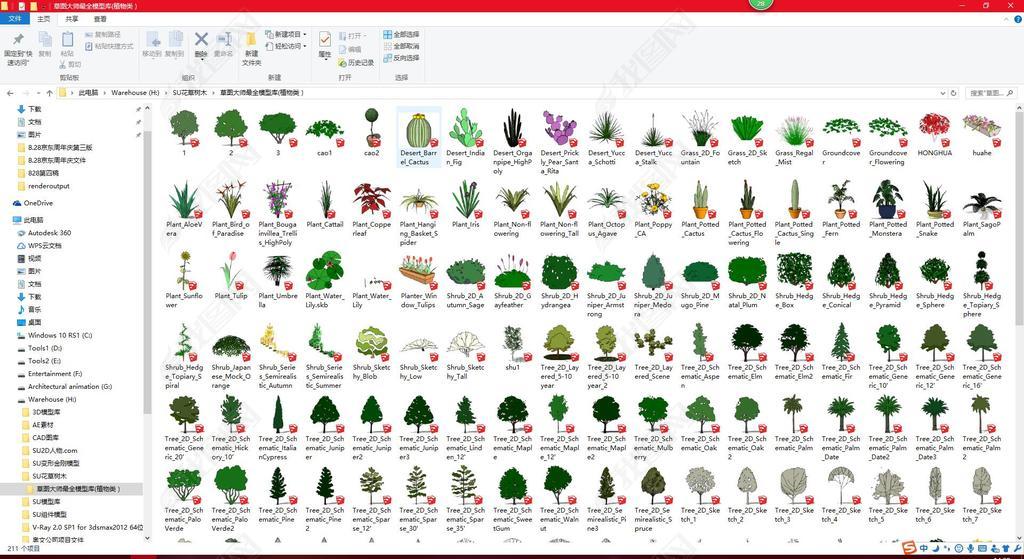Click Select None (全部取消)
Screen dimensions: 1024x559
tap(401, 46)
